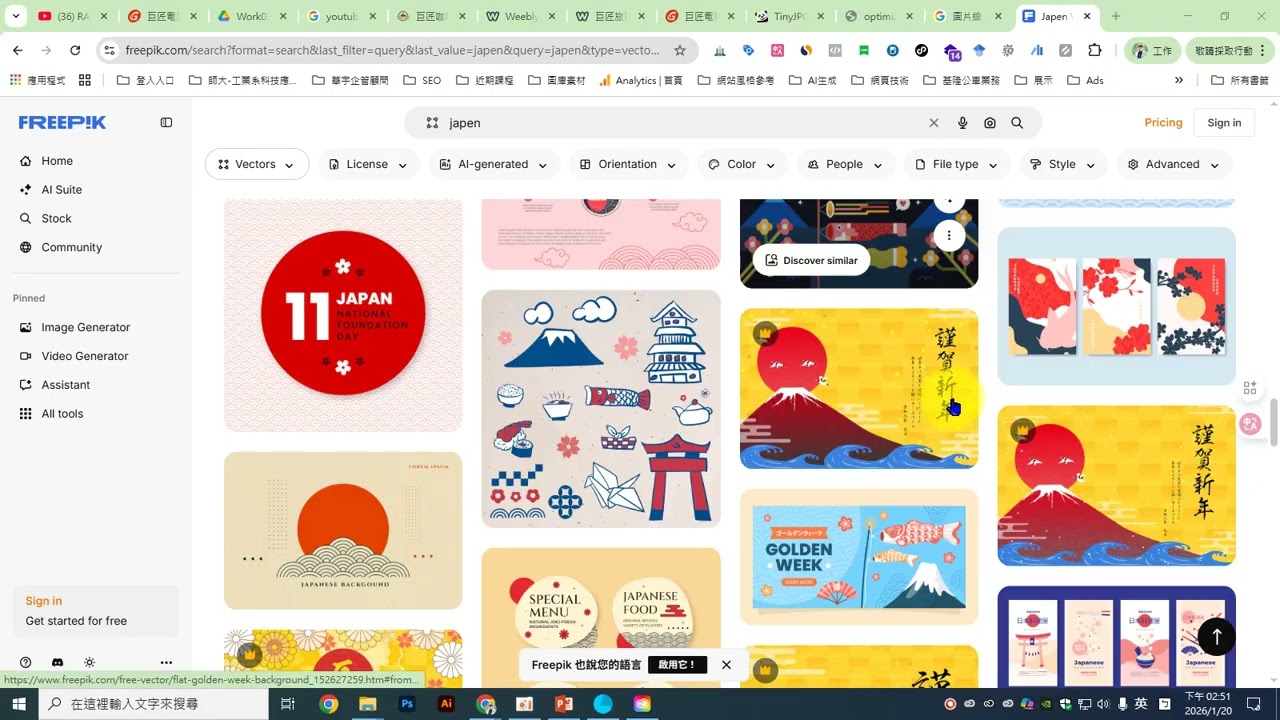Click the Windows search box
The image size is (1280, 720).
pyautogui.click(x=154, y=704)
